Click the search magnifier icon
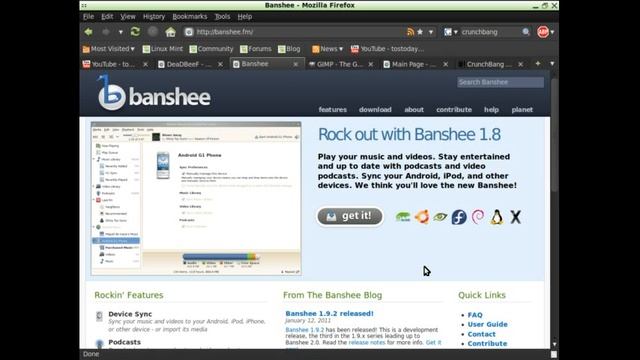Screen dimensions: 640x360 point(526,32)
